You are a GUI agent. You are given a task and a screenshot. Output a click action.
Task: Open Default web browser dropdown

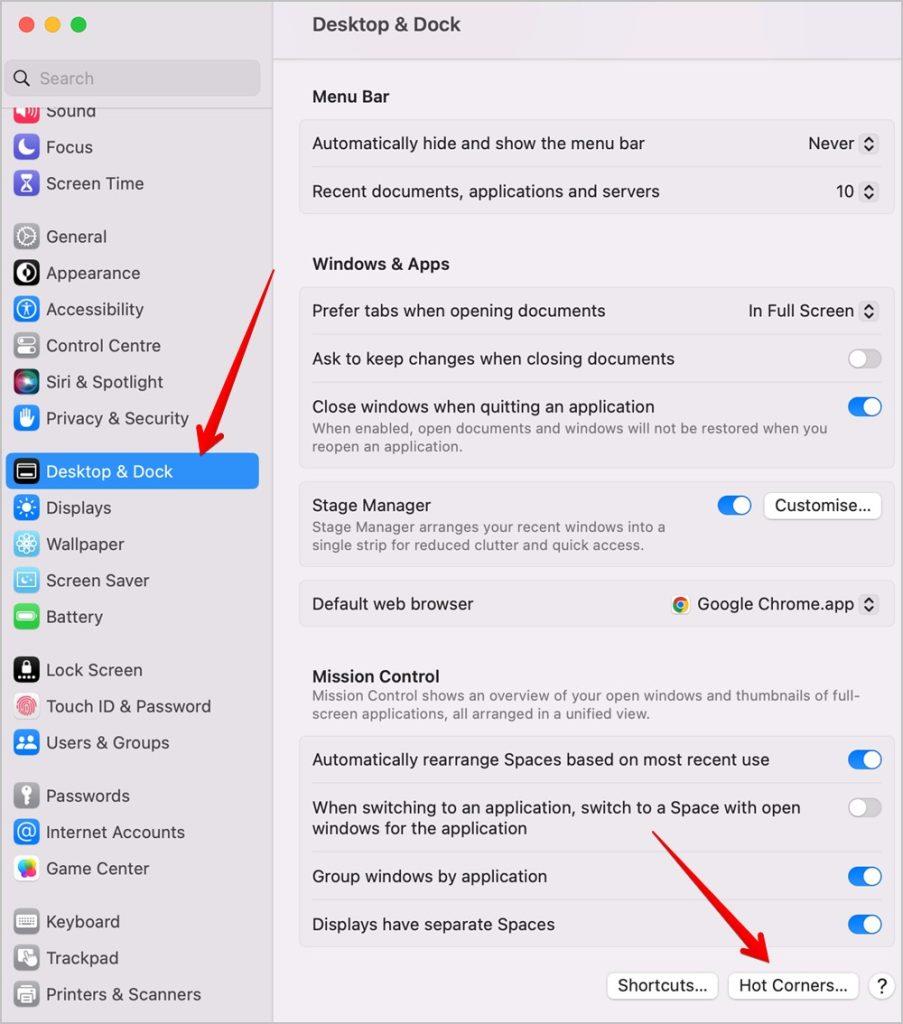click(x=774, y=604)
